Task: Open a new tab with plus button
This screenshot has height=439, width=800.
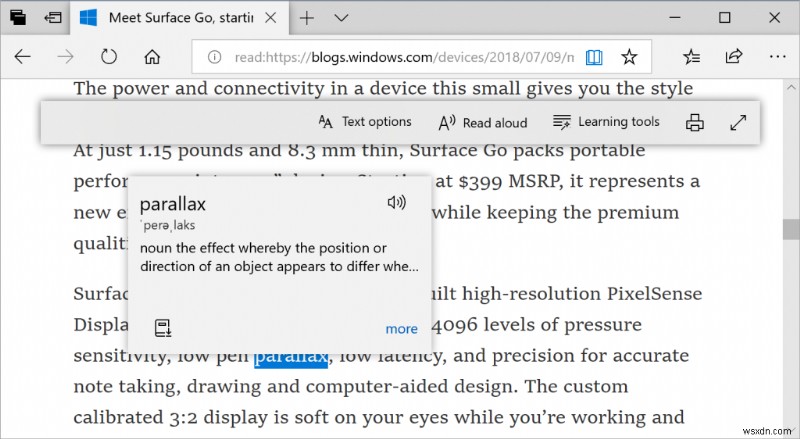Action: (x=307, y=18)
